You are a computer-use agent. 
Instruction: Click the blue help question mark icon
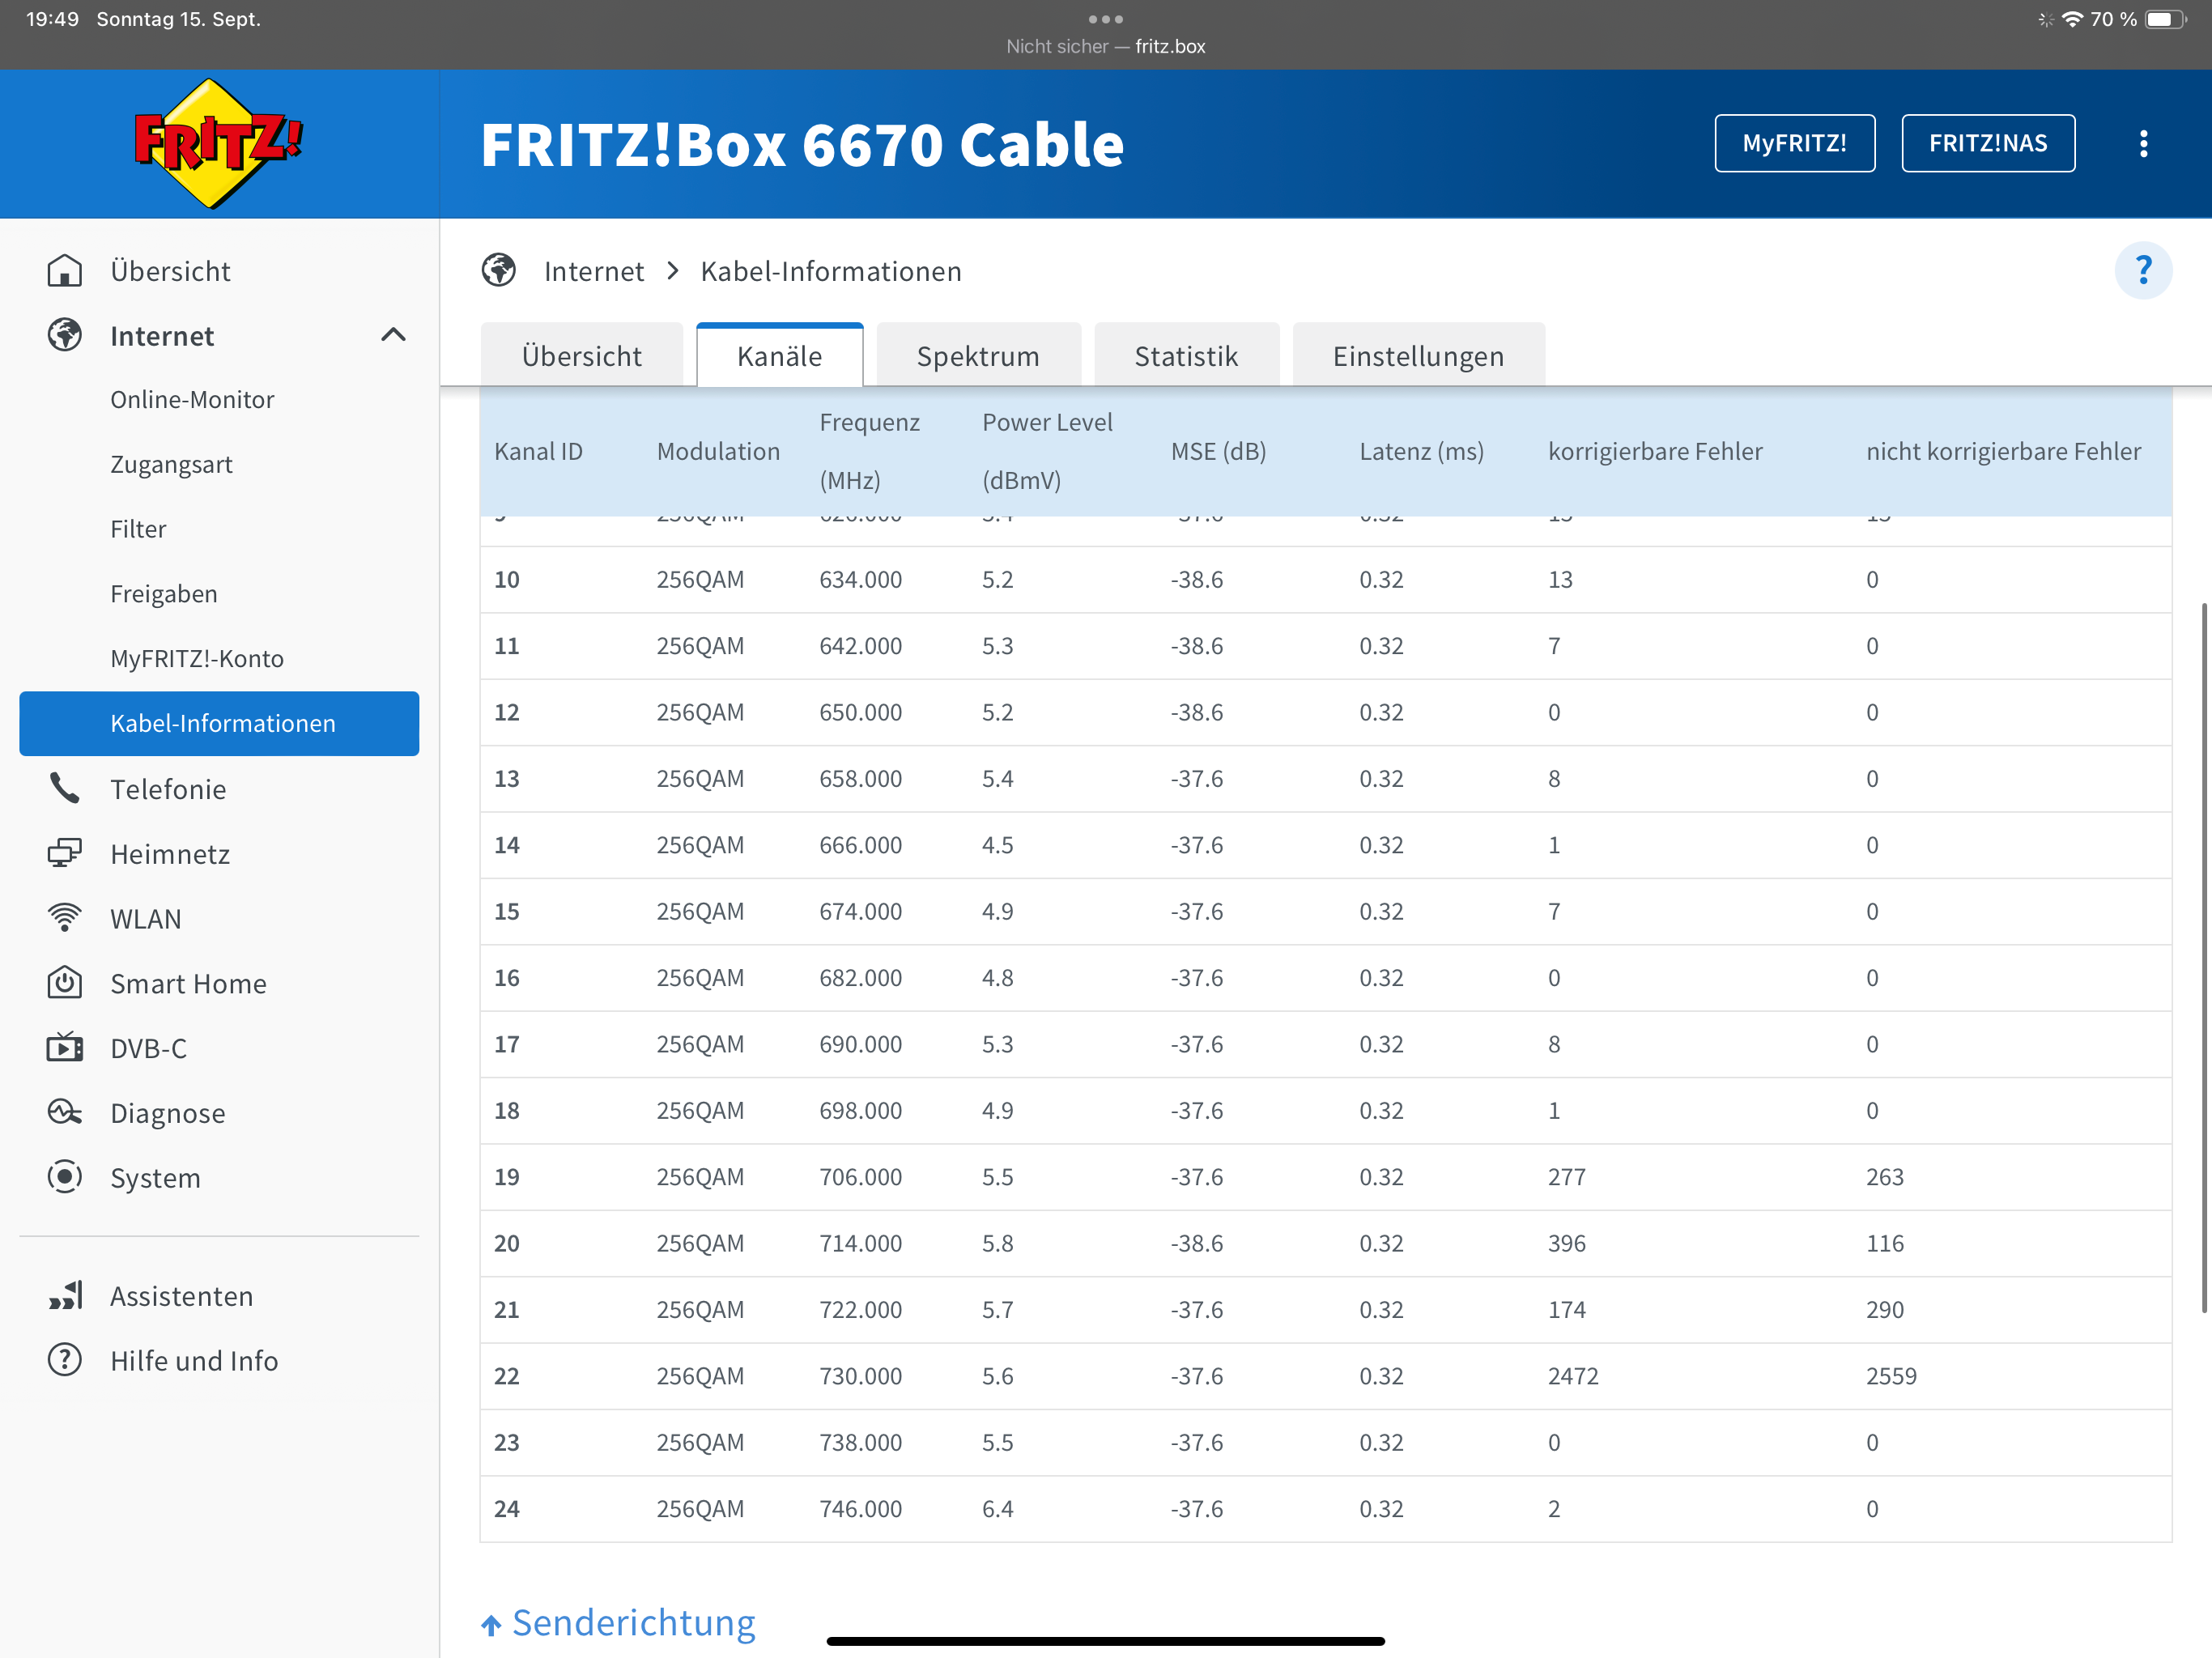[x=2142, y=270]
